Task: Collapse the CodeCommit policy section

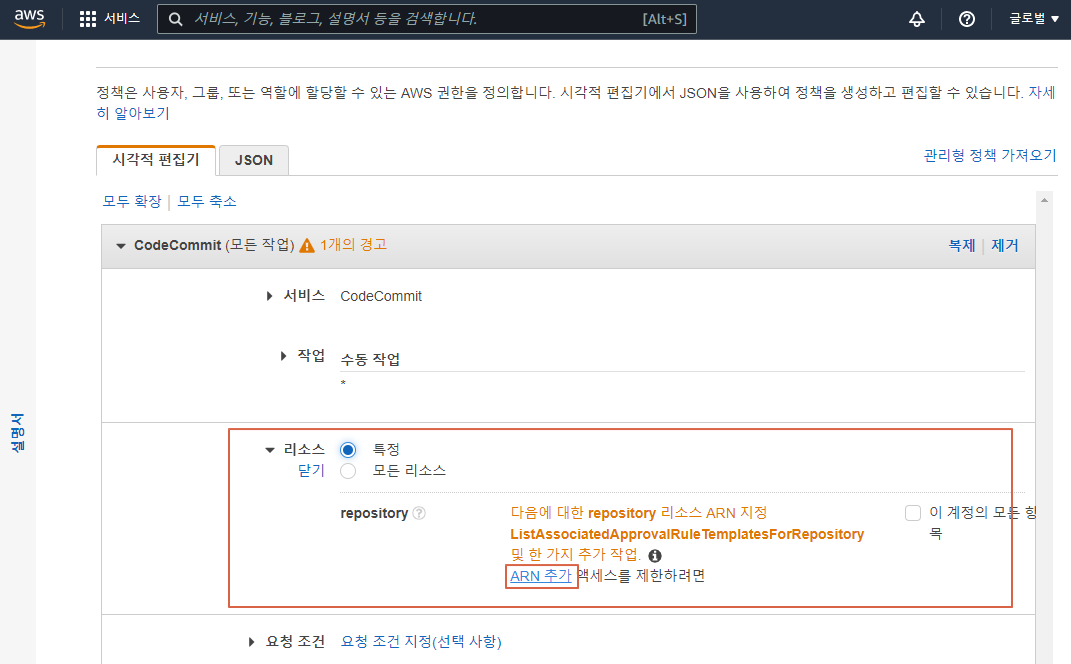Action: pyautogui.click(x=121, y=246)
